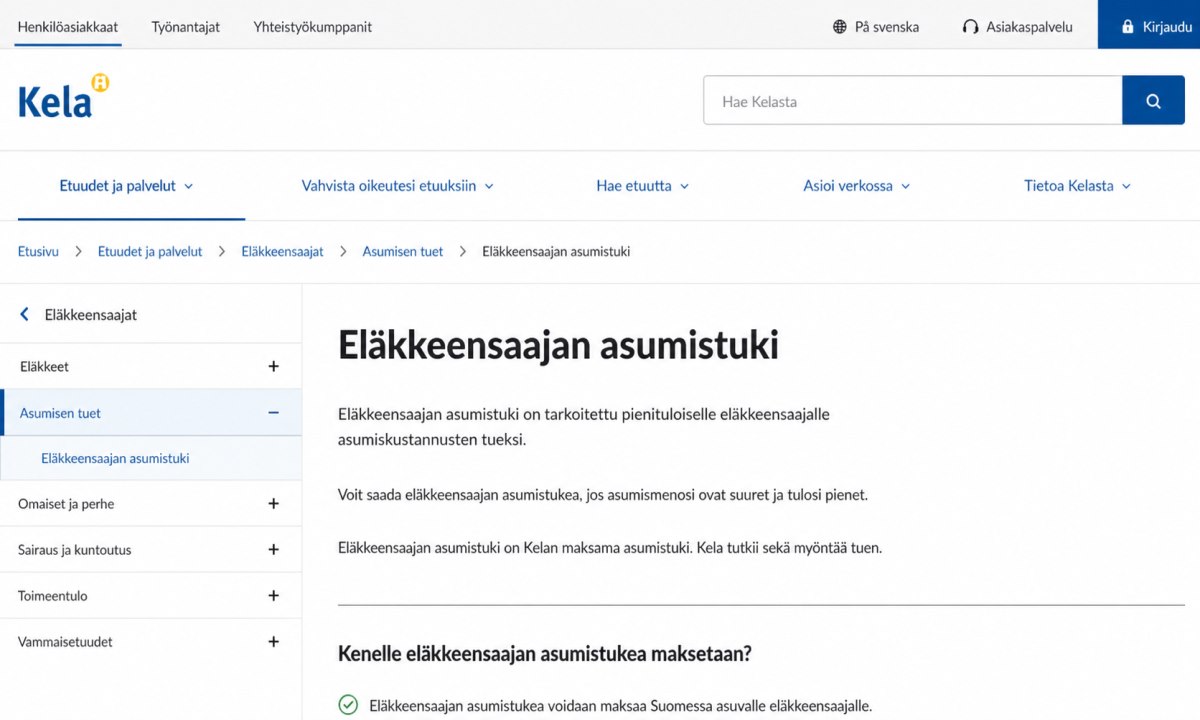
Task: Click the Eläkkeensaajan asumistuki breadcrumb current page text
Action: [x=556, y=252]
